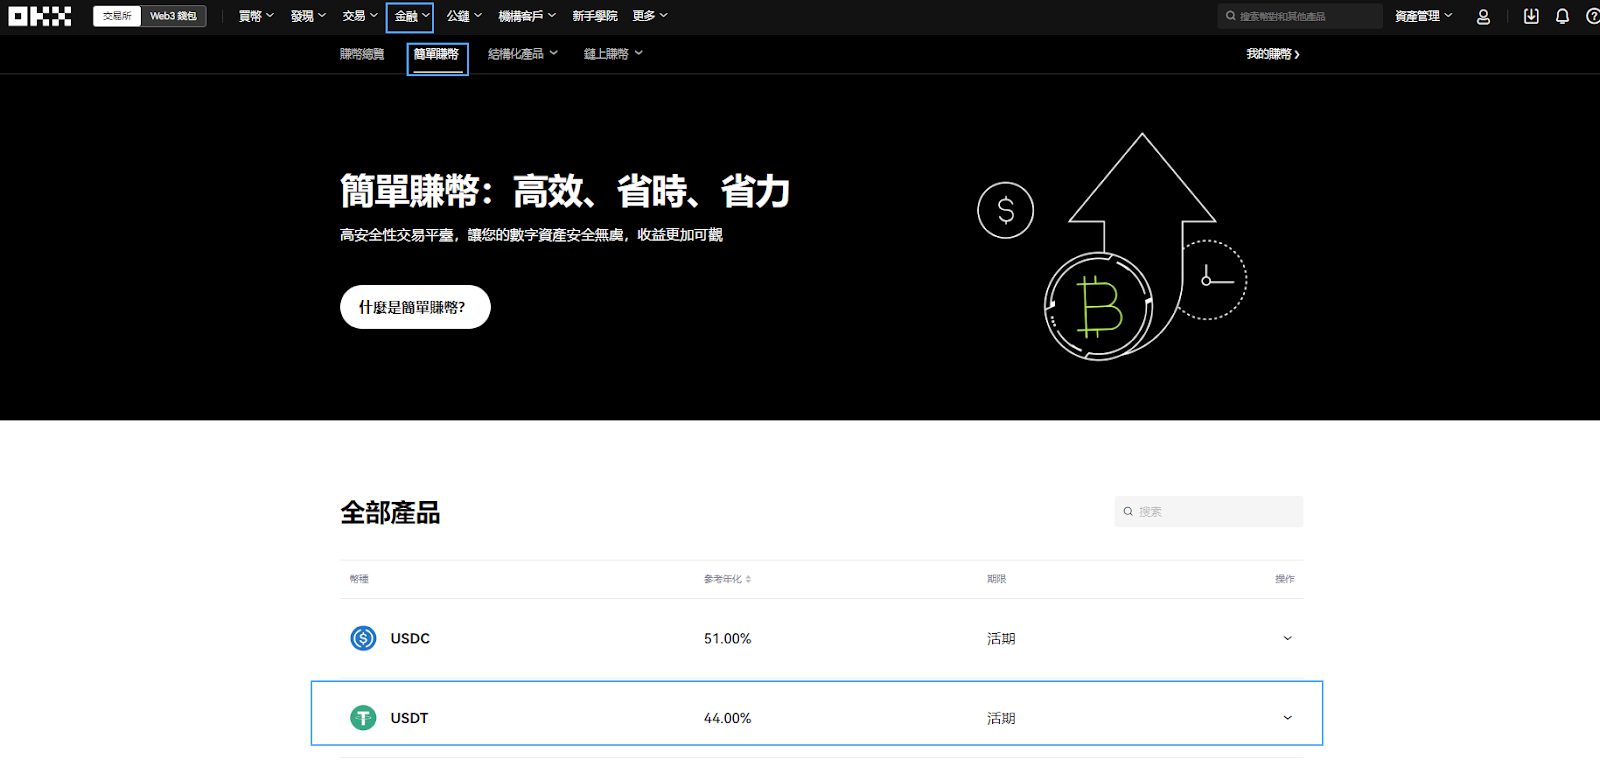Click the USDT coin icon

(363, 718)
